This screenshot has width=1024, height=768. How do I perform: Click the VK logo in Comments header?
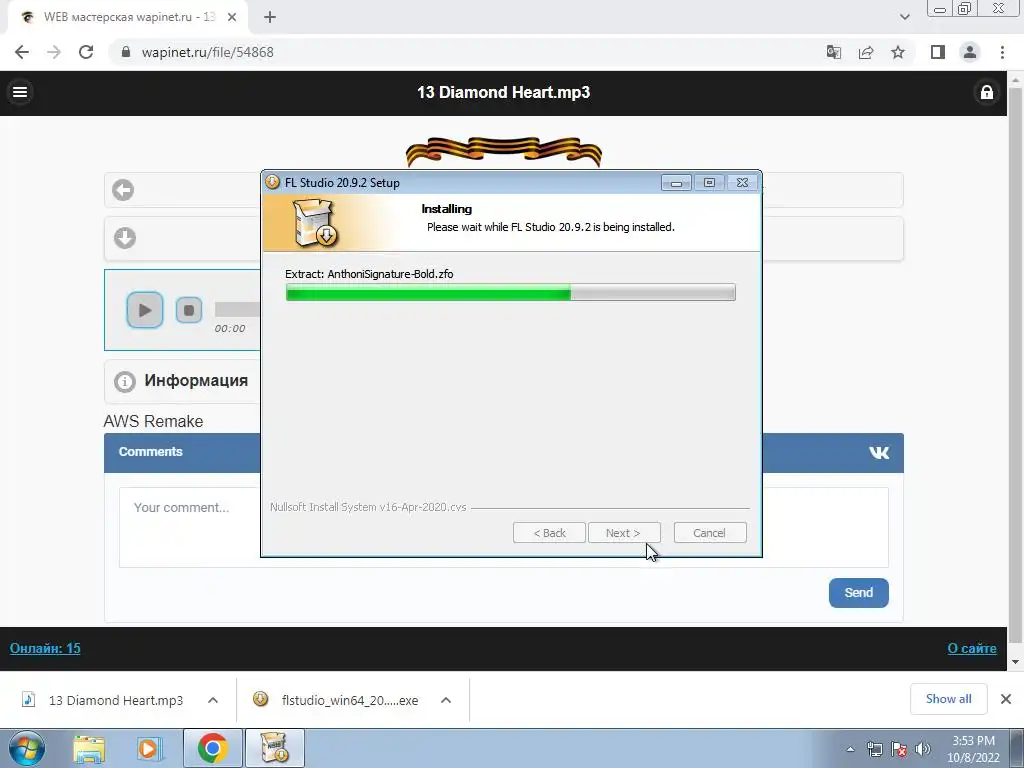[x=879, y=453]
